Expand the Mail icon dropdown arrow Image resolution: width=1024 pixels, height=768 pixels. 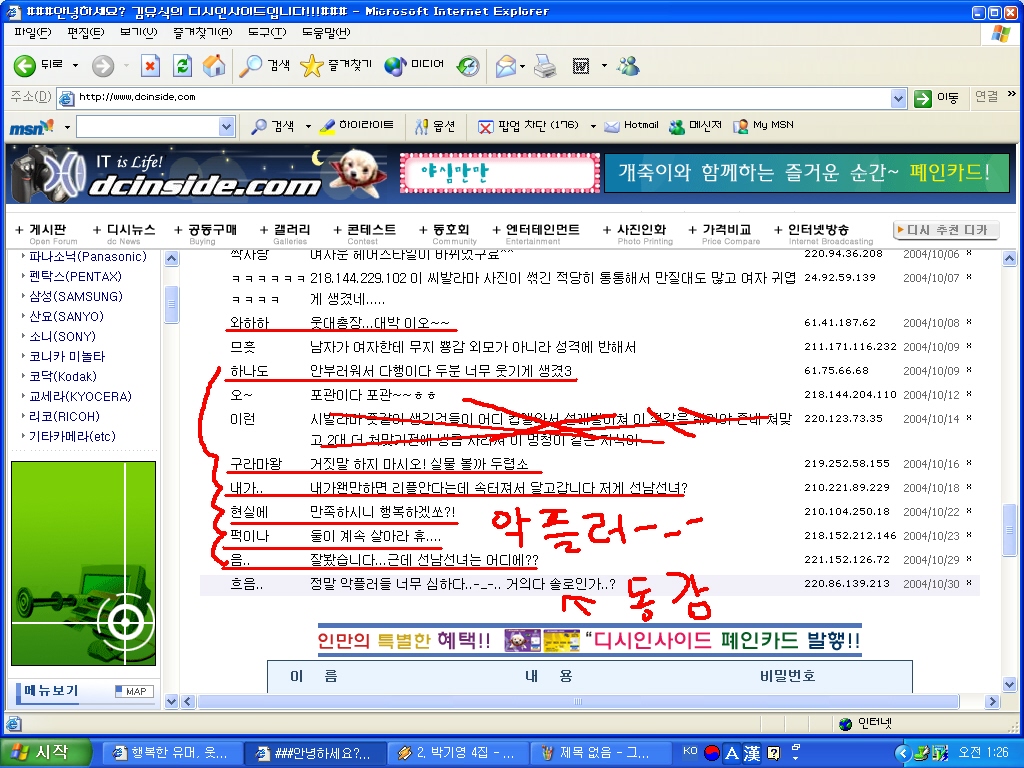click(x=522, y=66)
